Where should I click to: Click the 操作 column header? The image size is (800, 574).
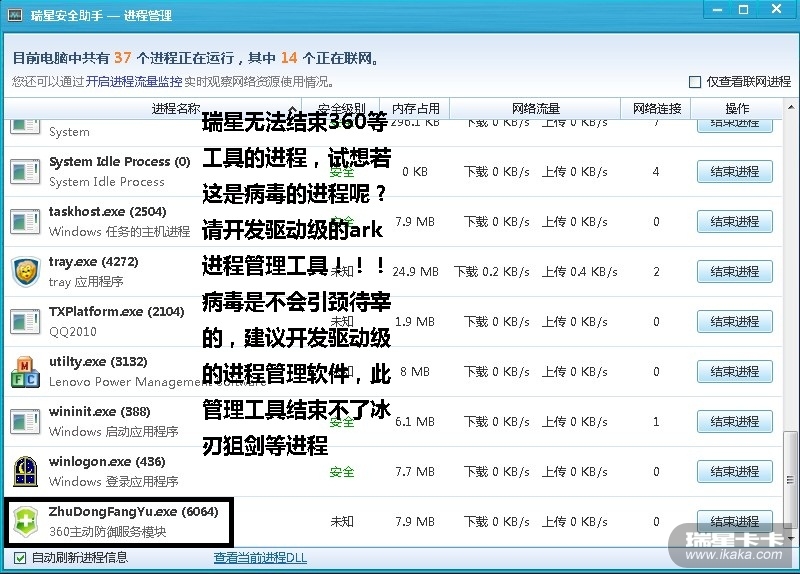(x=737, y=108)
